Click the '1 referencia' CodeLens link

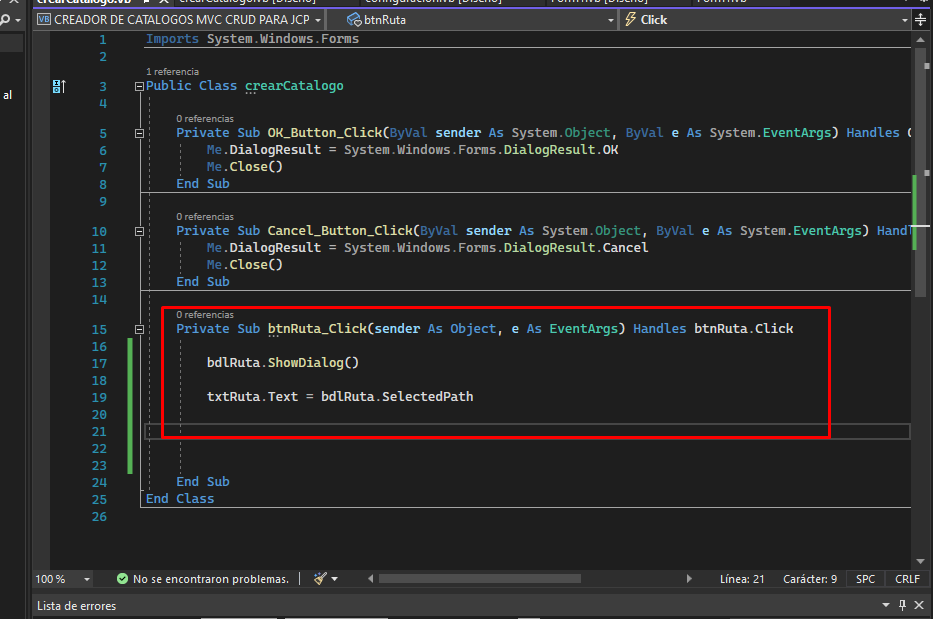click(172, 72)
